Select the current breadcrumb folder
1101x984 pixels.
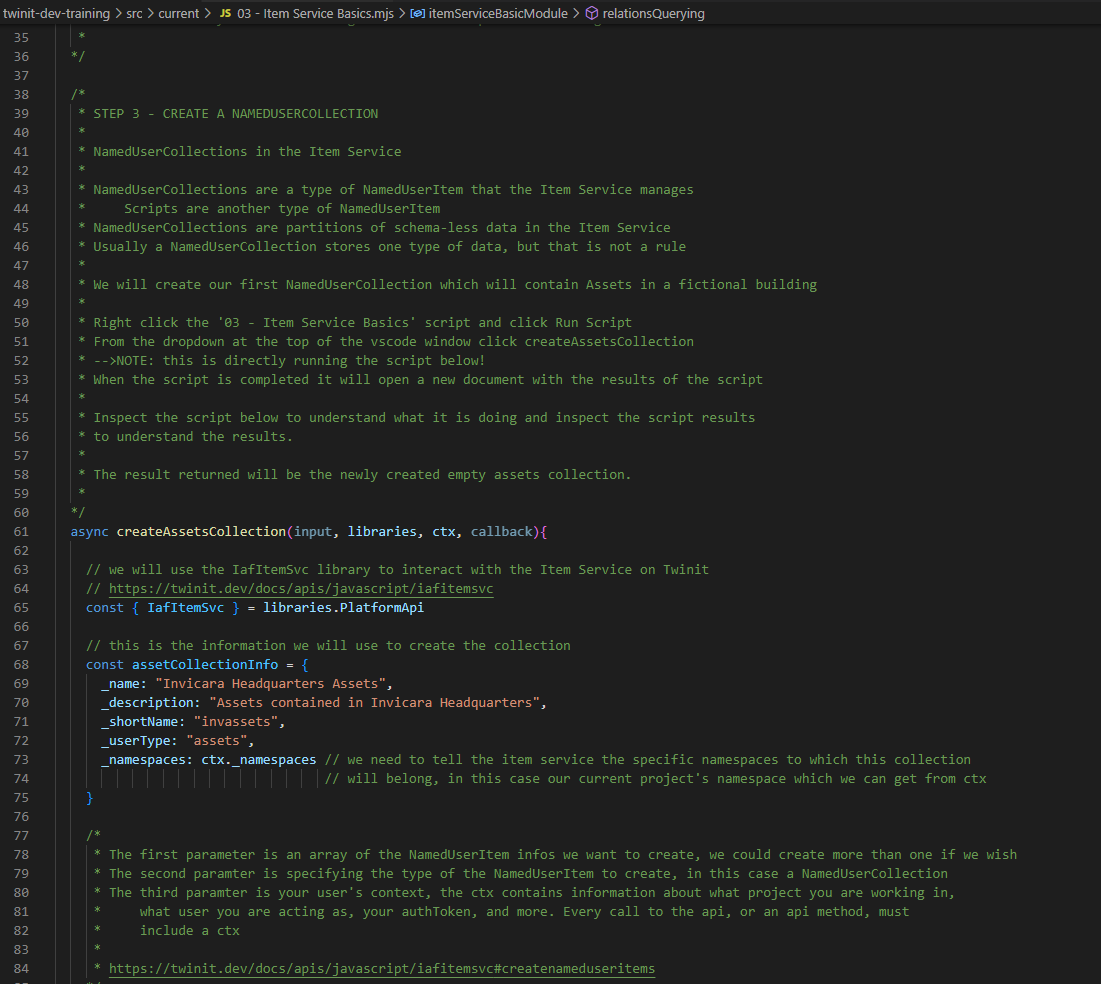[178, 13]
